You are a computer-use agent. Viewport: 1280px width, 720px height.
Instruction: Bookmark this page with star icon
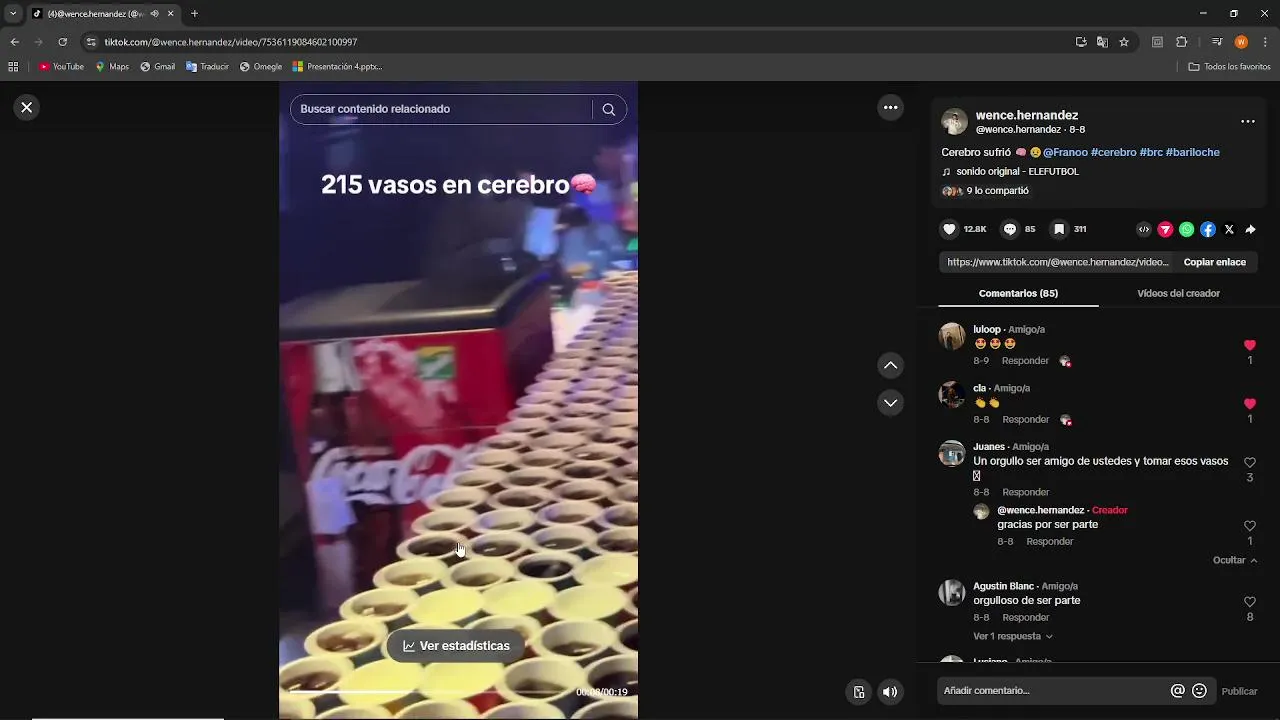1124,42
